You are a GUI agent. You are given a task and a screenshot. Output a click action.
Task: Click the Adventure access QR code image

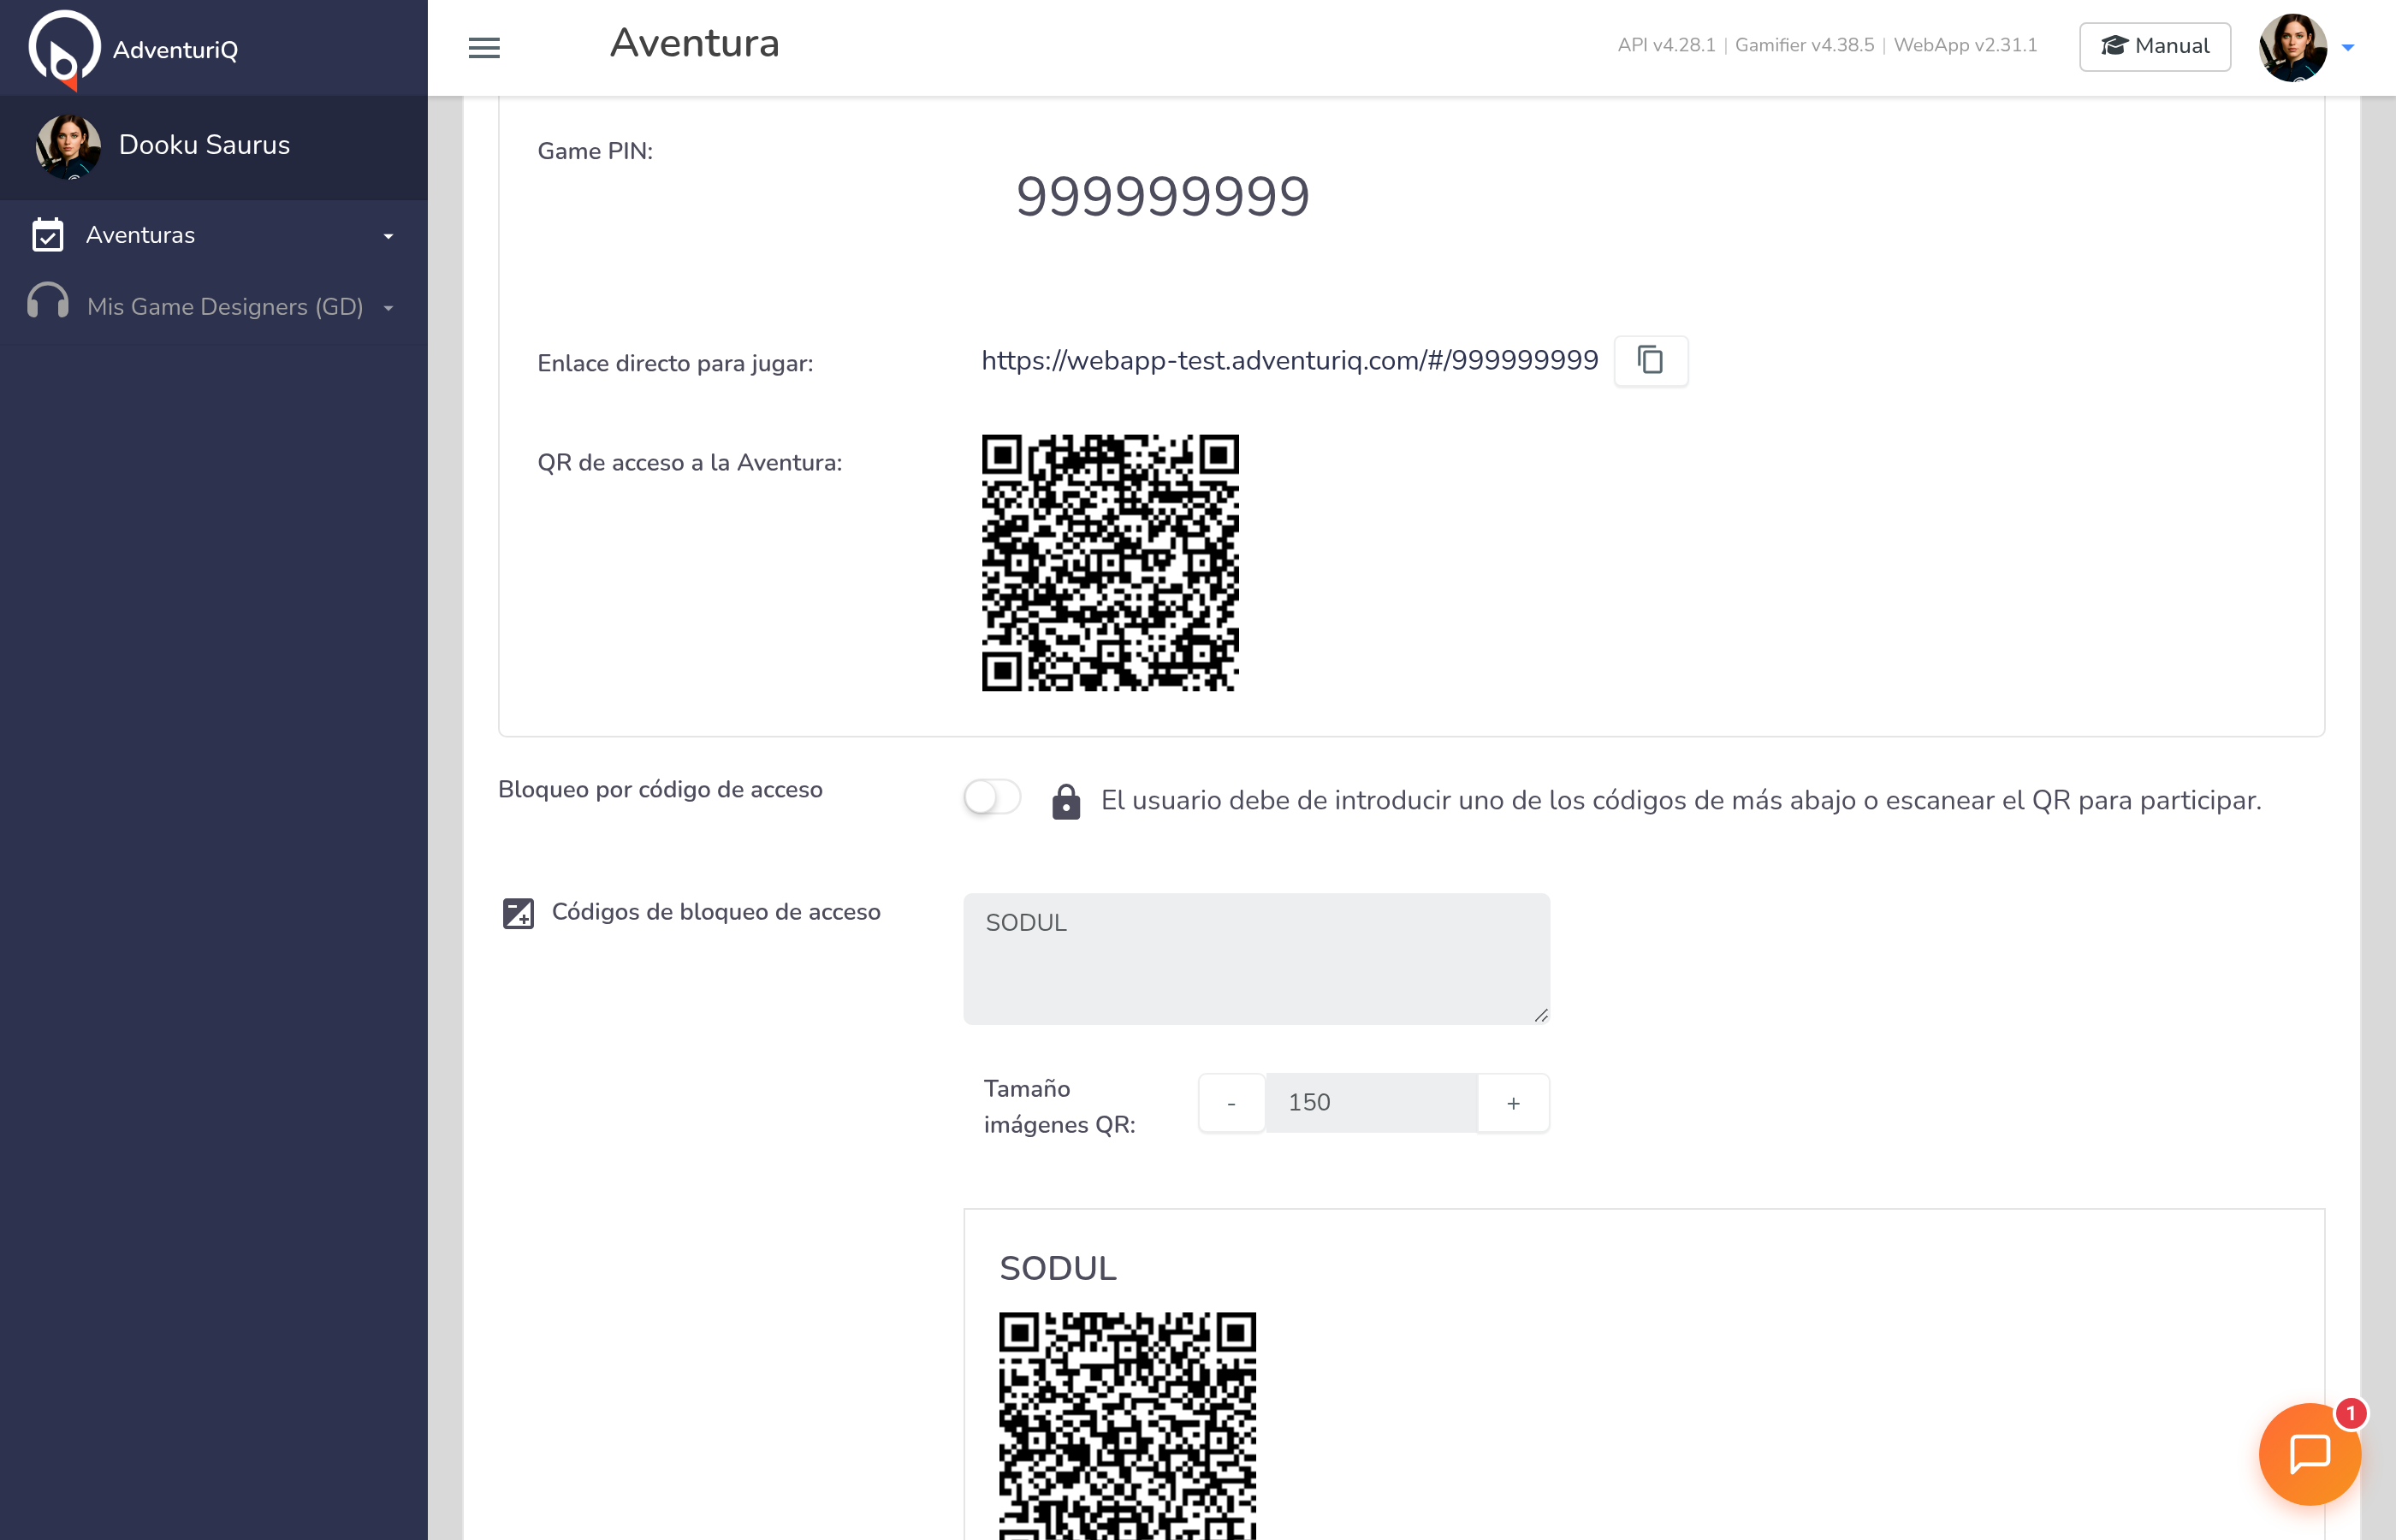(x=1110, y=563)
